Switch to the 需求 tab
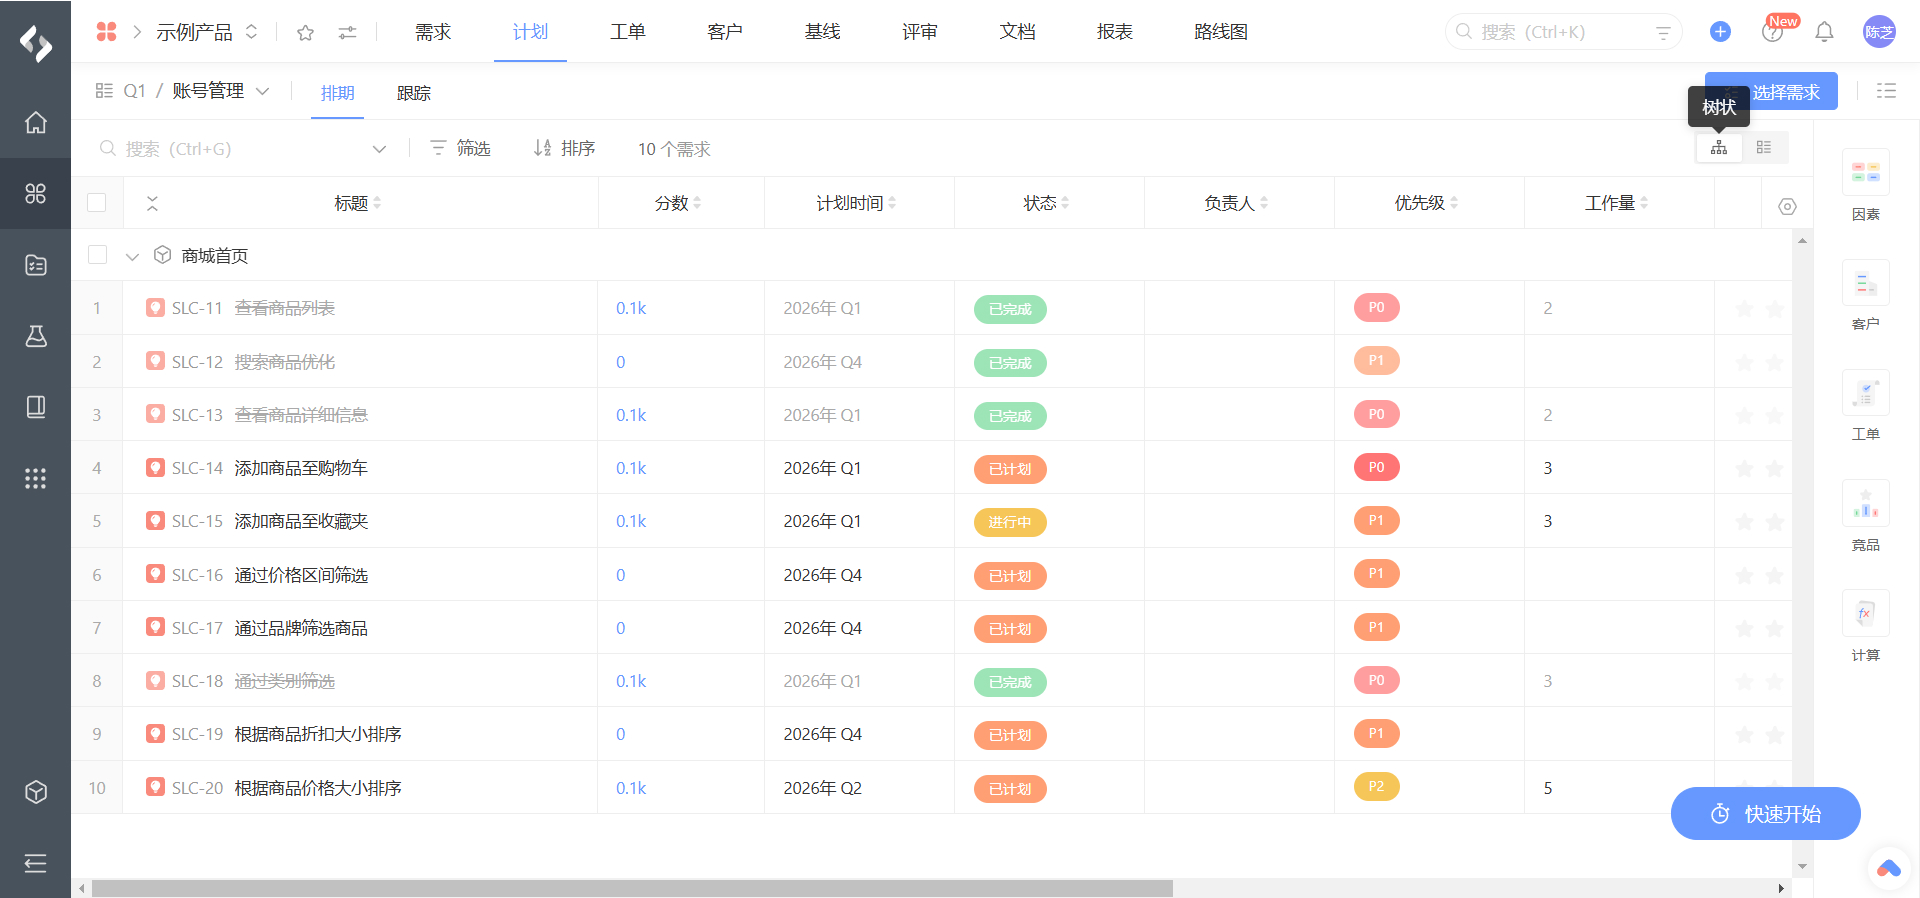 (433, 32)
